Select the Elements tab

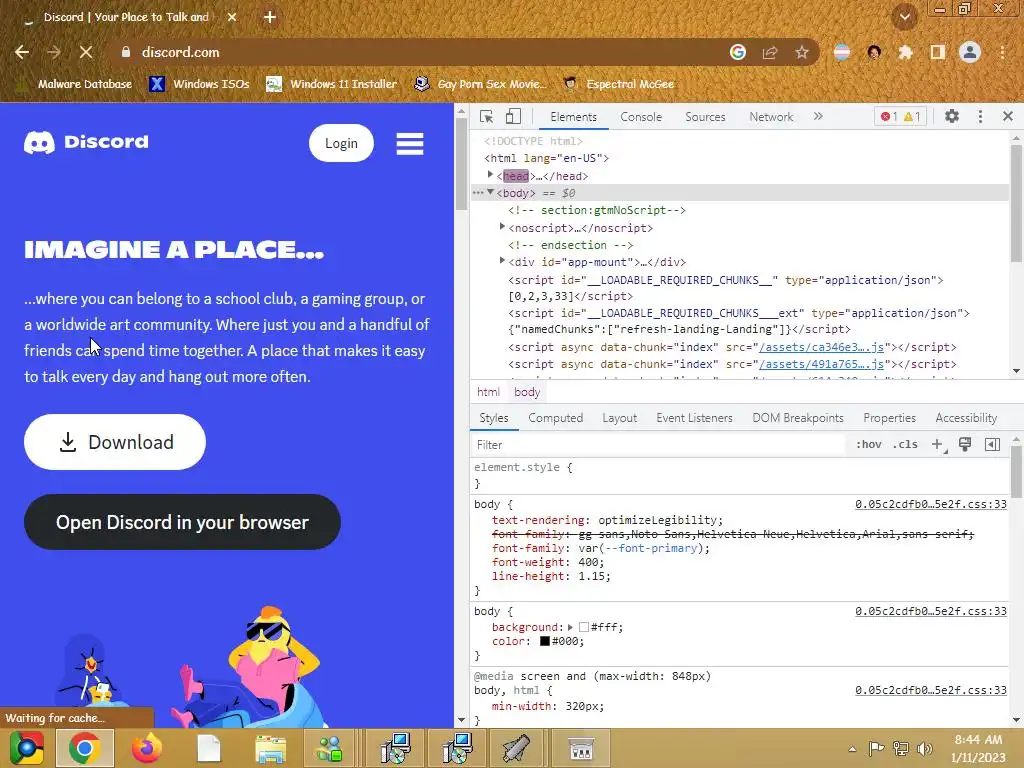point(573,117)
